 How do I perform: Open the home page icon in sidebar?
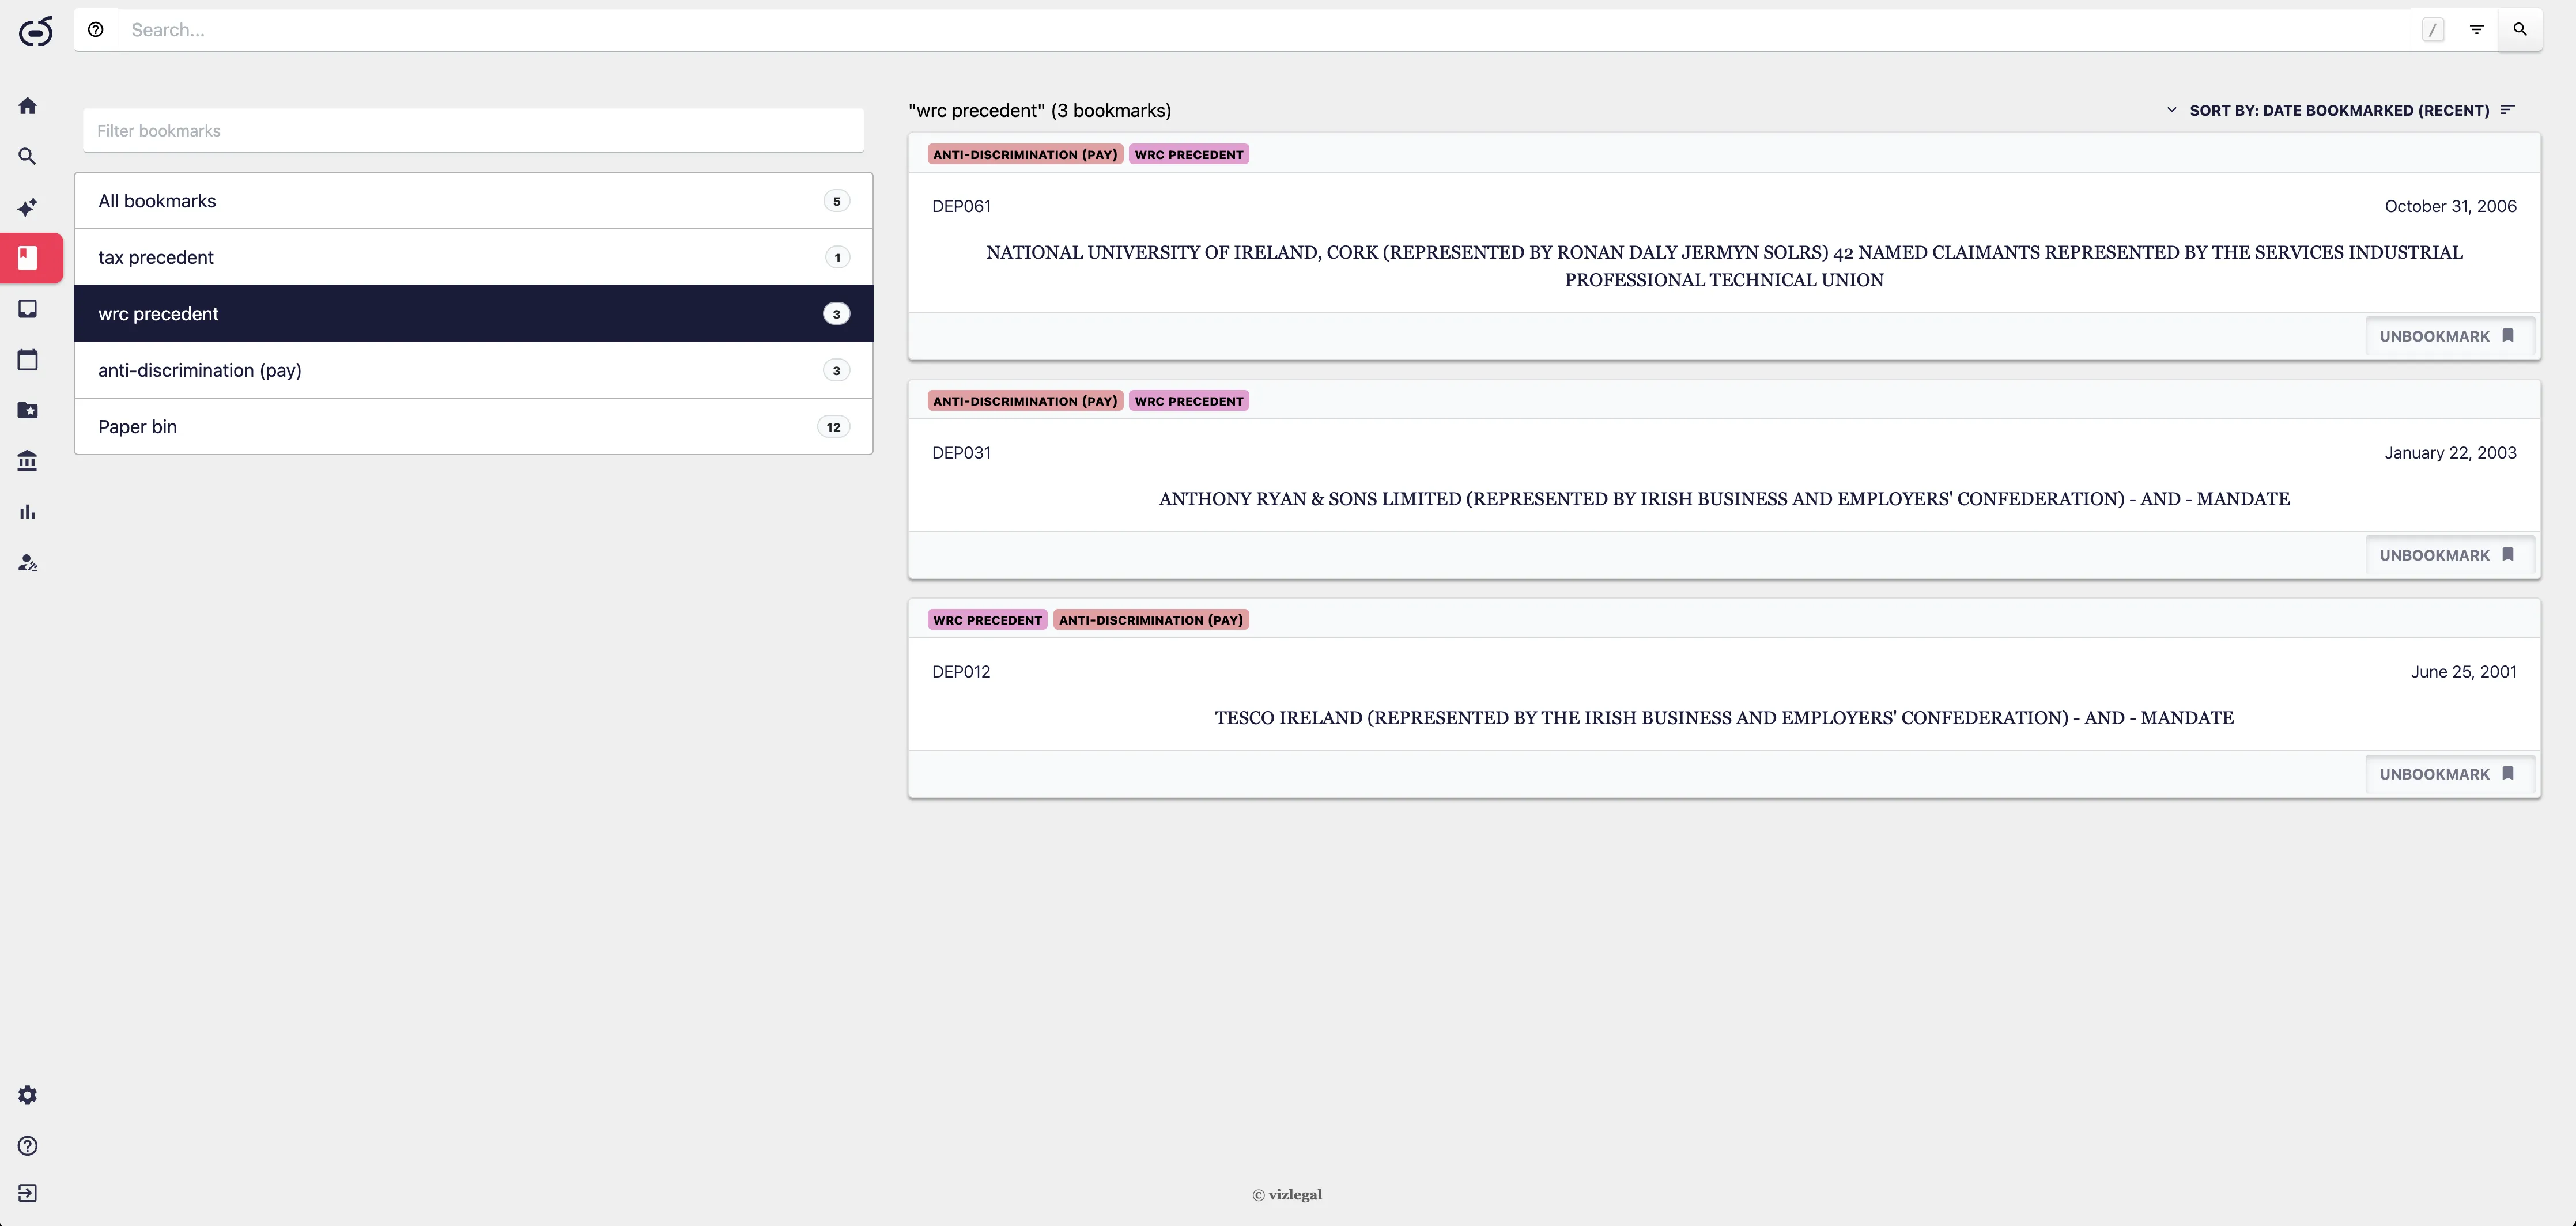pyautogui.click(x=28, y=106)
